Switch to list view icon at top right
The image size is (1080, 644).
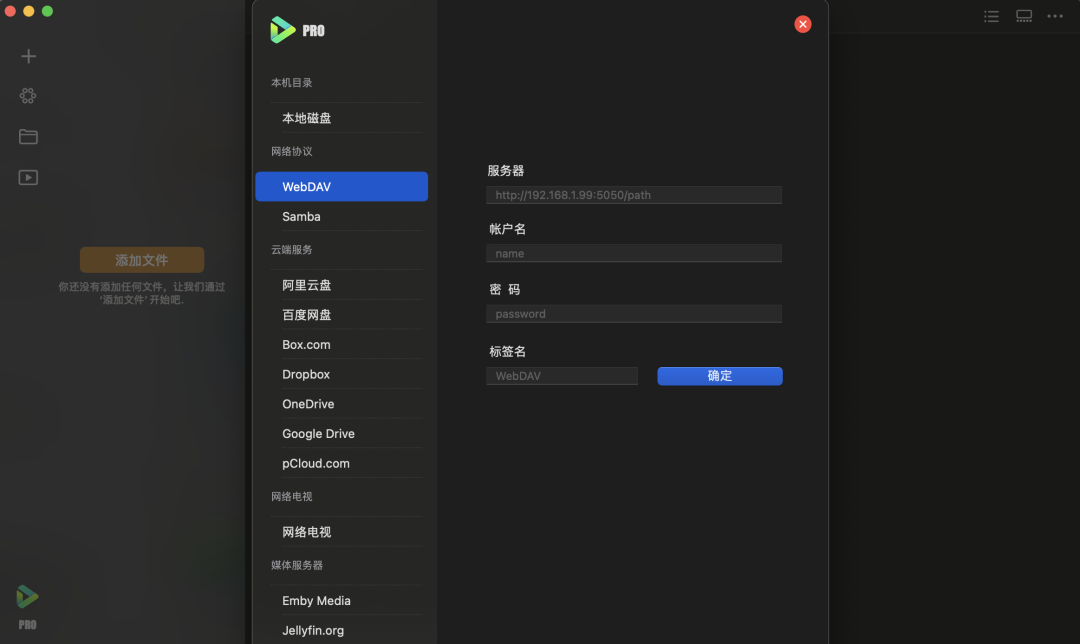click(x=991, y=16)
